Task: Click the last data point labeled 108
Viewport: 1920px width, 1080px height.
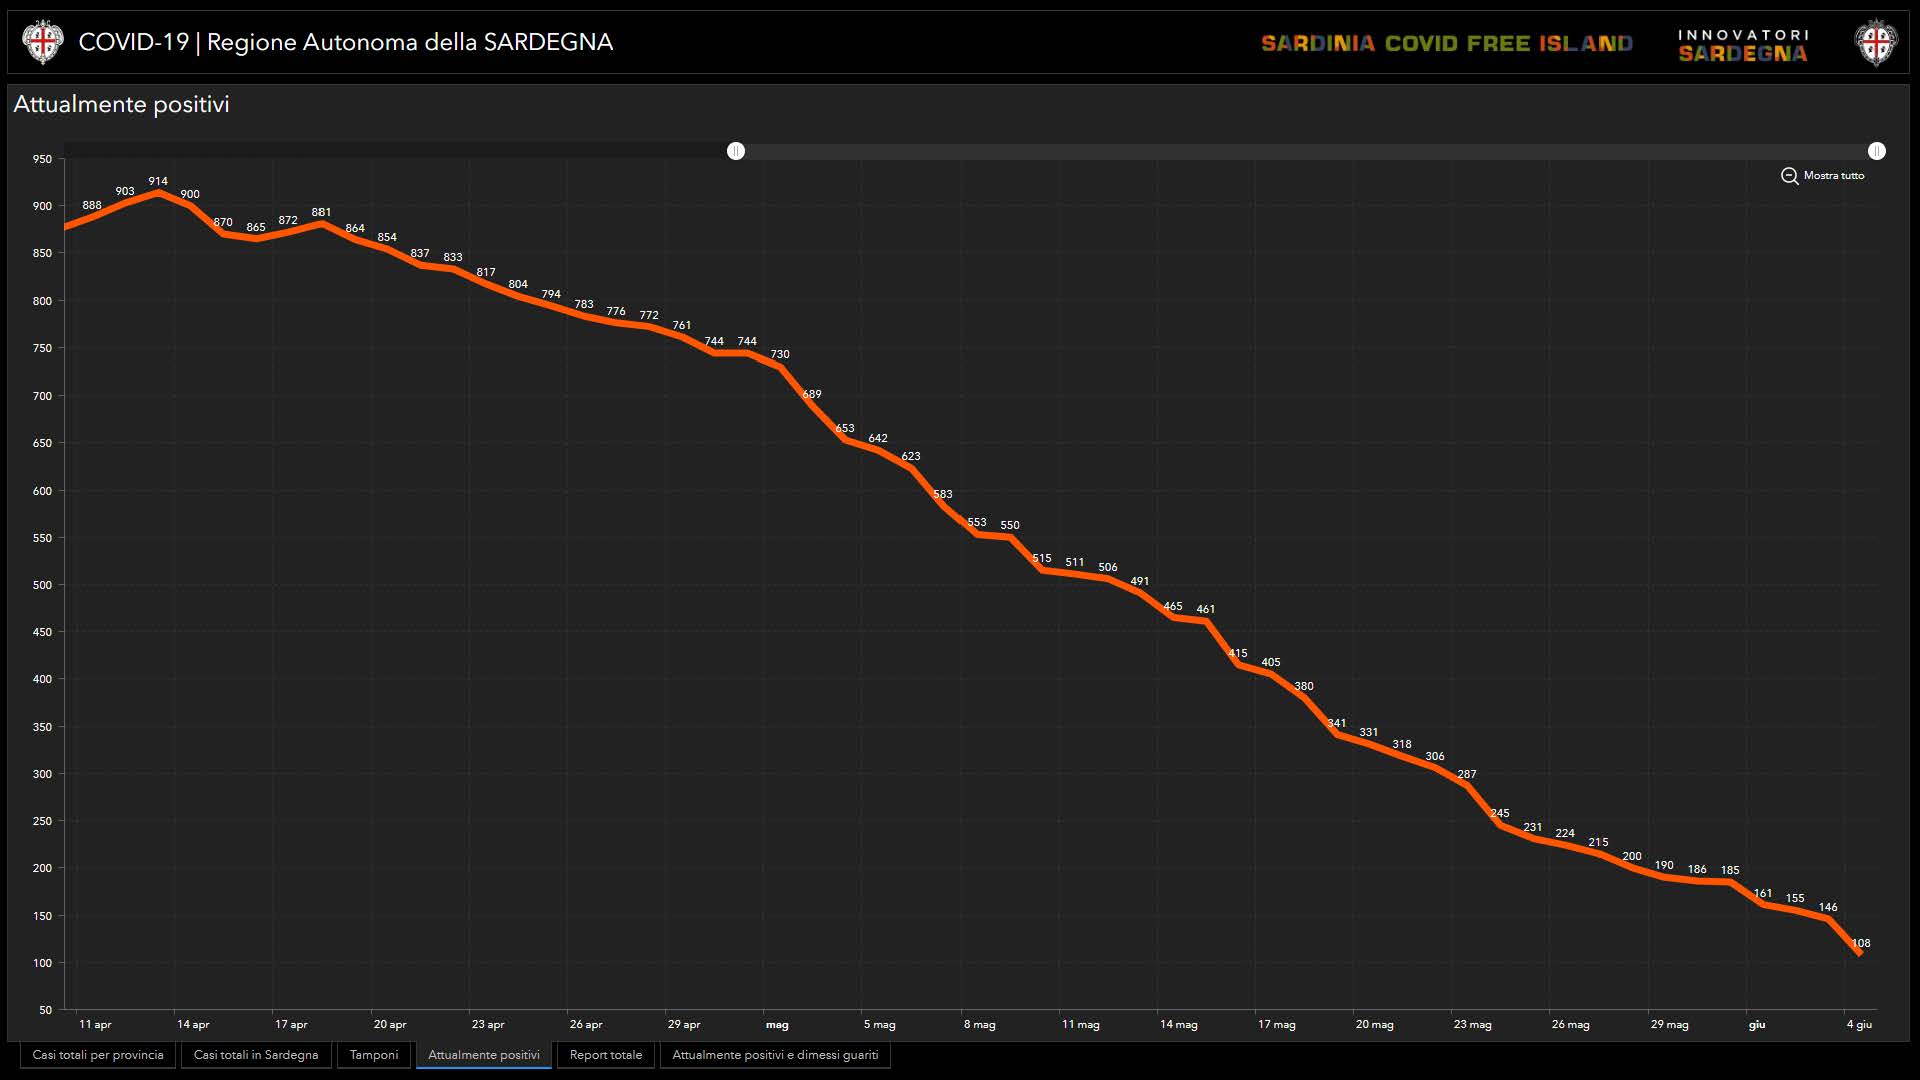Action: [x=1859, y=954]
